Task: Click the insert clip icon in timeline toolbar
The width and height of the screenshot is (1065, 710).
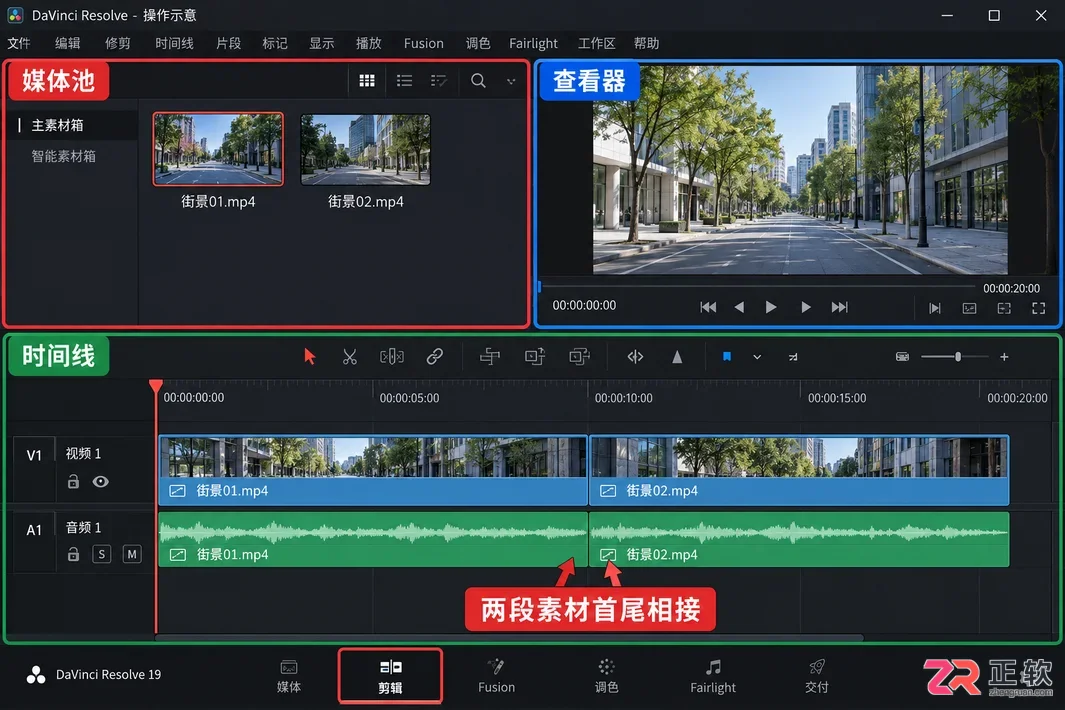Action: pos(490,357)
